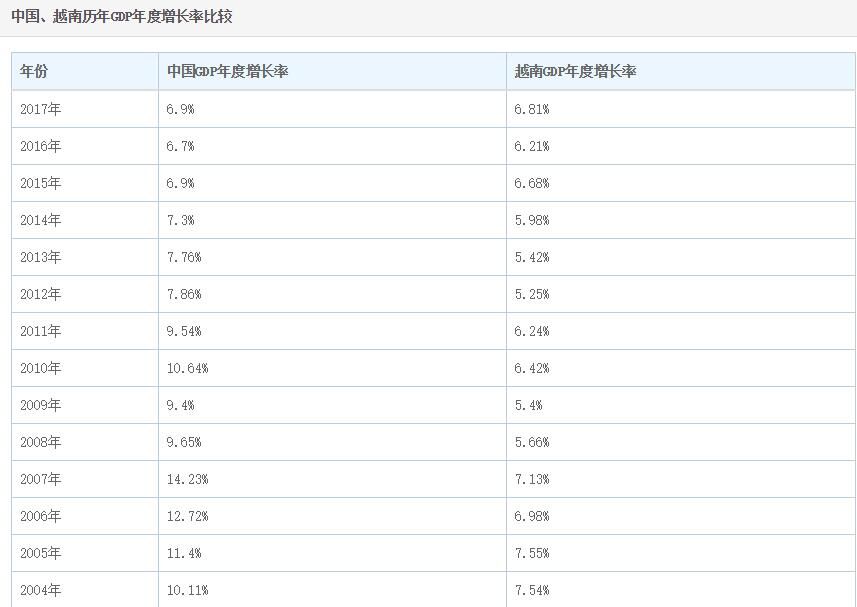Click Vietnam's 7.13% cell for 2007
Image resolution: width=857 pixels, height=607 pixels.
tap(532, 479)
